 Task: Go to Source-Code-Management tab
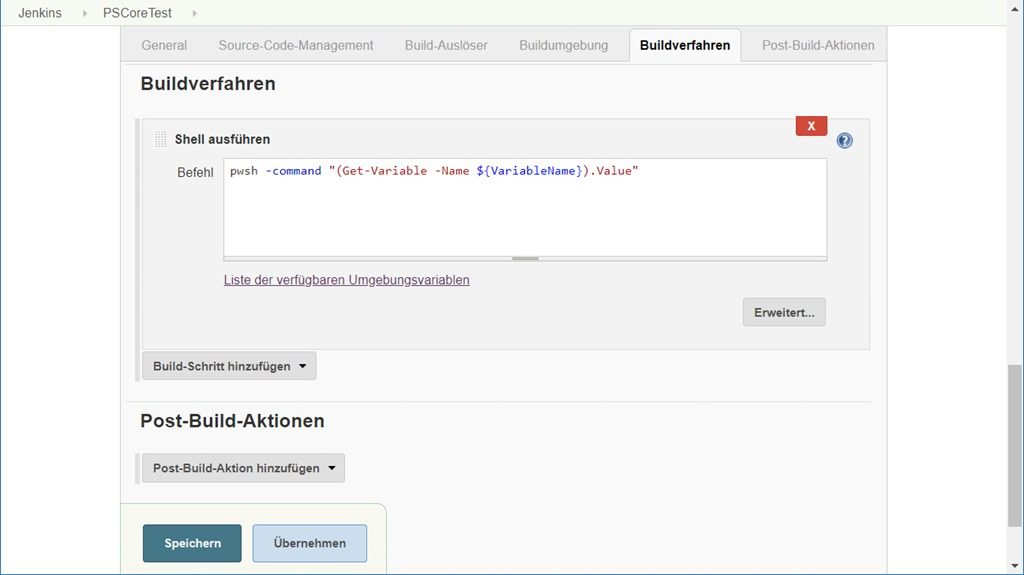[x=296, y=45]
